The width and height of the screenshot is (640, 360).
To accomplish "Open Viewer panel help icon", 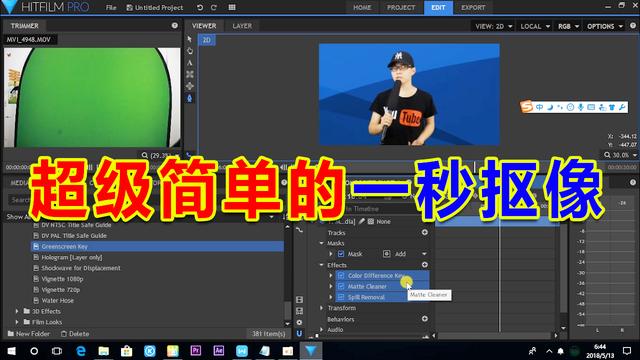I will click(x=633, y=25).
